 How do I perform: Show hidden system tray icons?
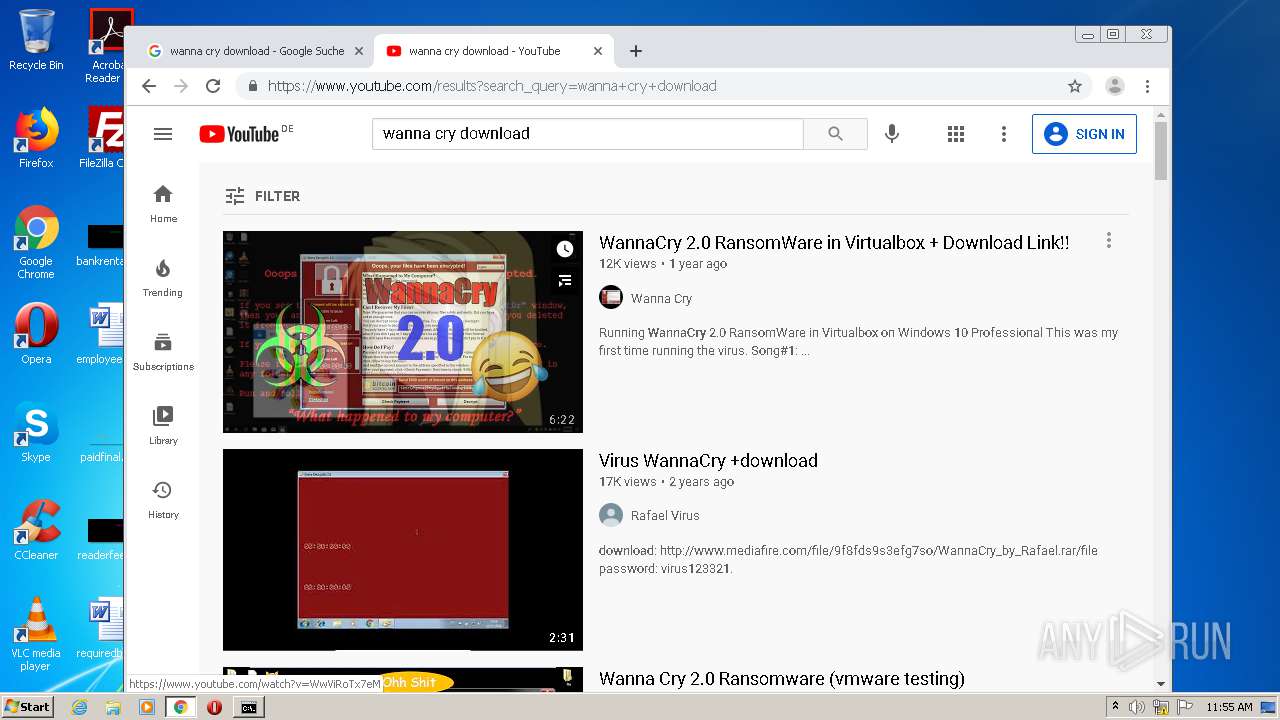click(x=1115, y=707)
